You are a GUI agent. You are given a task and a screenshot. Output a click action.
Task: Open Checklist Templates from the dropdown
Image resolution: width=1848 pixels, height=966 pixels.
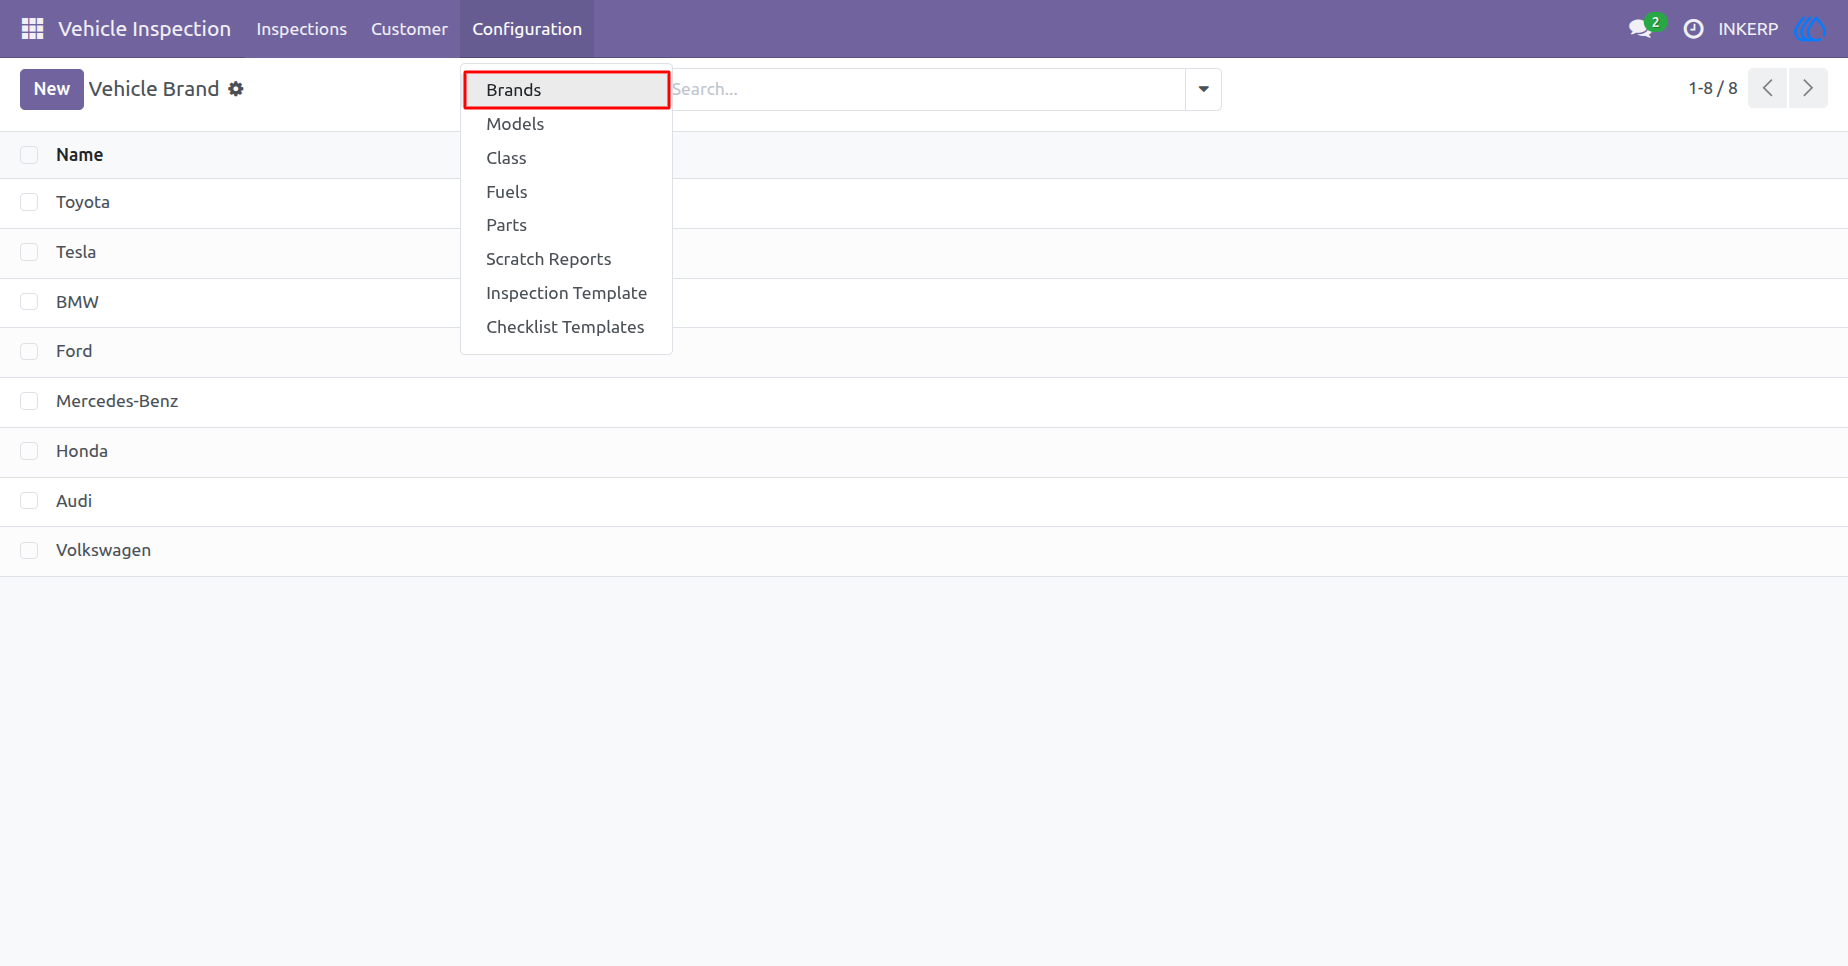(566, 327)
